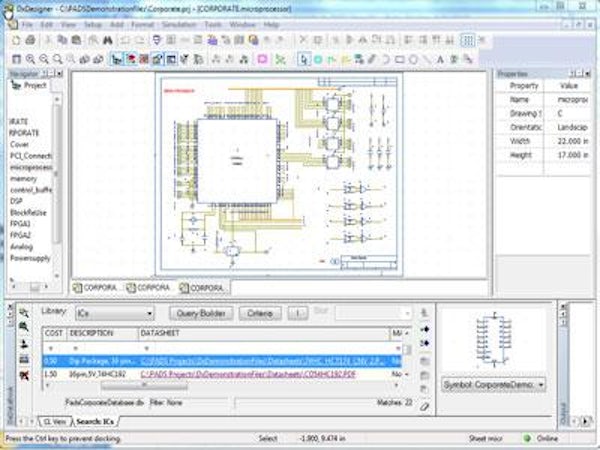Screen dimensions: 600x450
Task: Expand the Symbol CorporateDemo dropdown
Action: tap(541, 383)
